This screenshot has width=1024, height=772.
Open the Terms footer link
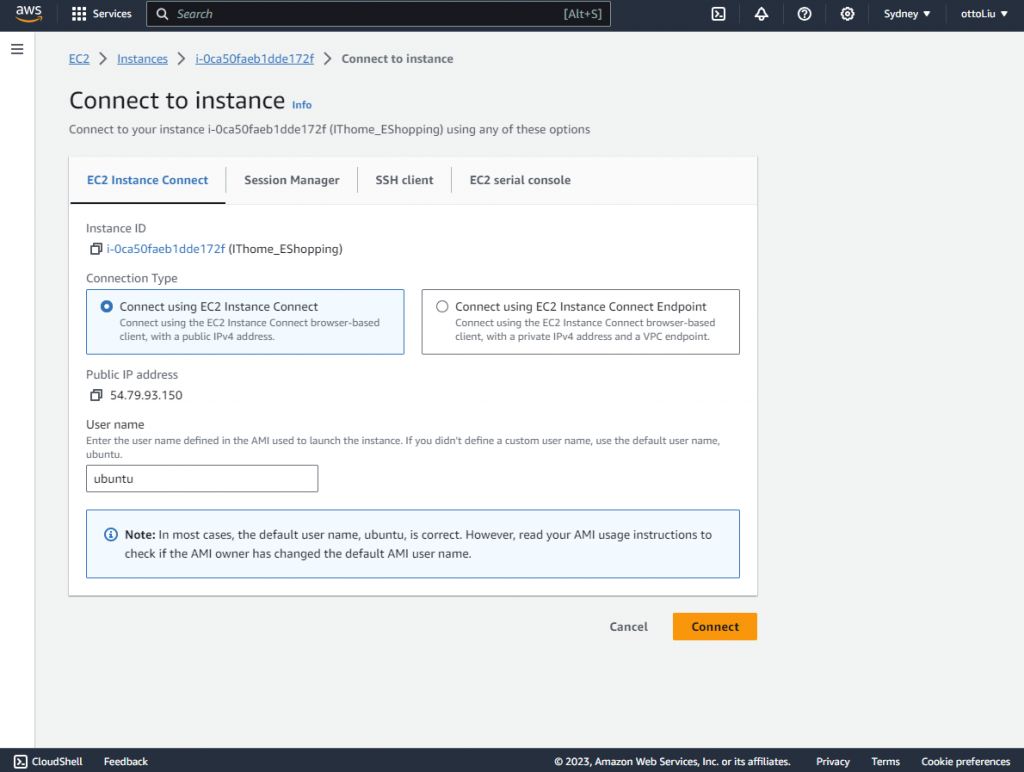coord(886,762)
